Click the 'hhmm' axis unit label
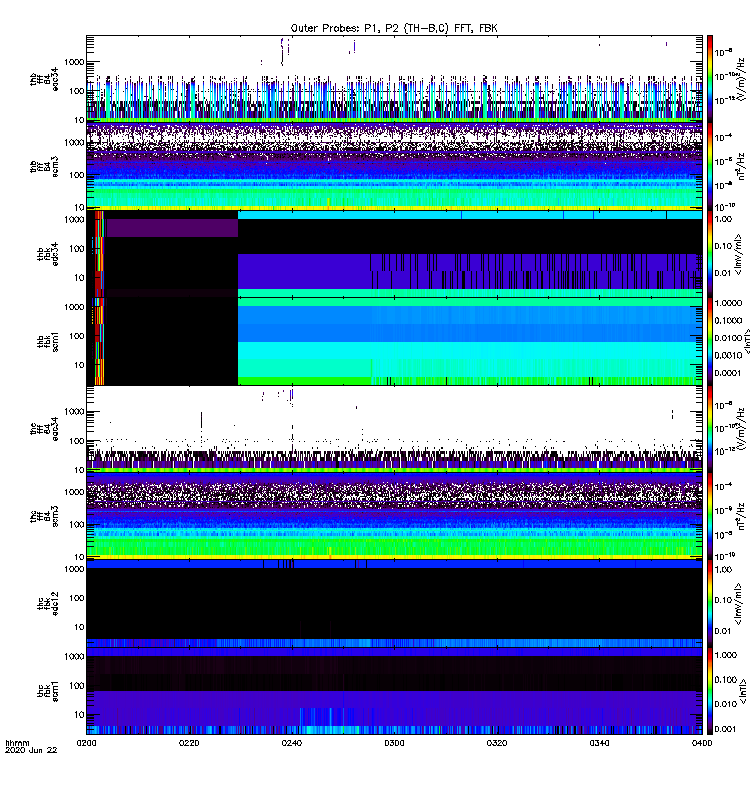Viewport: 750px width, 800px height. 17,743
